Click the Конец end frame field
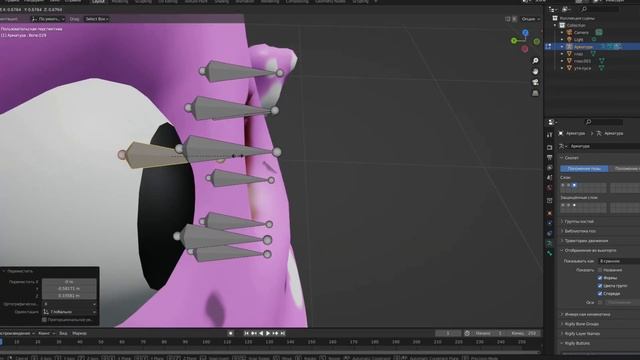Viewport: 640px width, 360px height. 523,333
